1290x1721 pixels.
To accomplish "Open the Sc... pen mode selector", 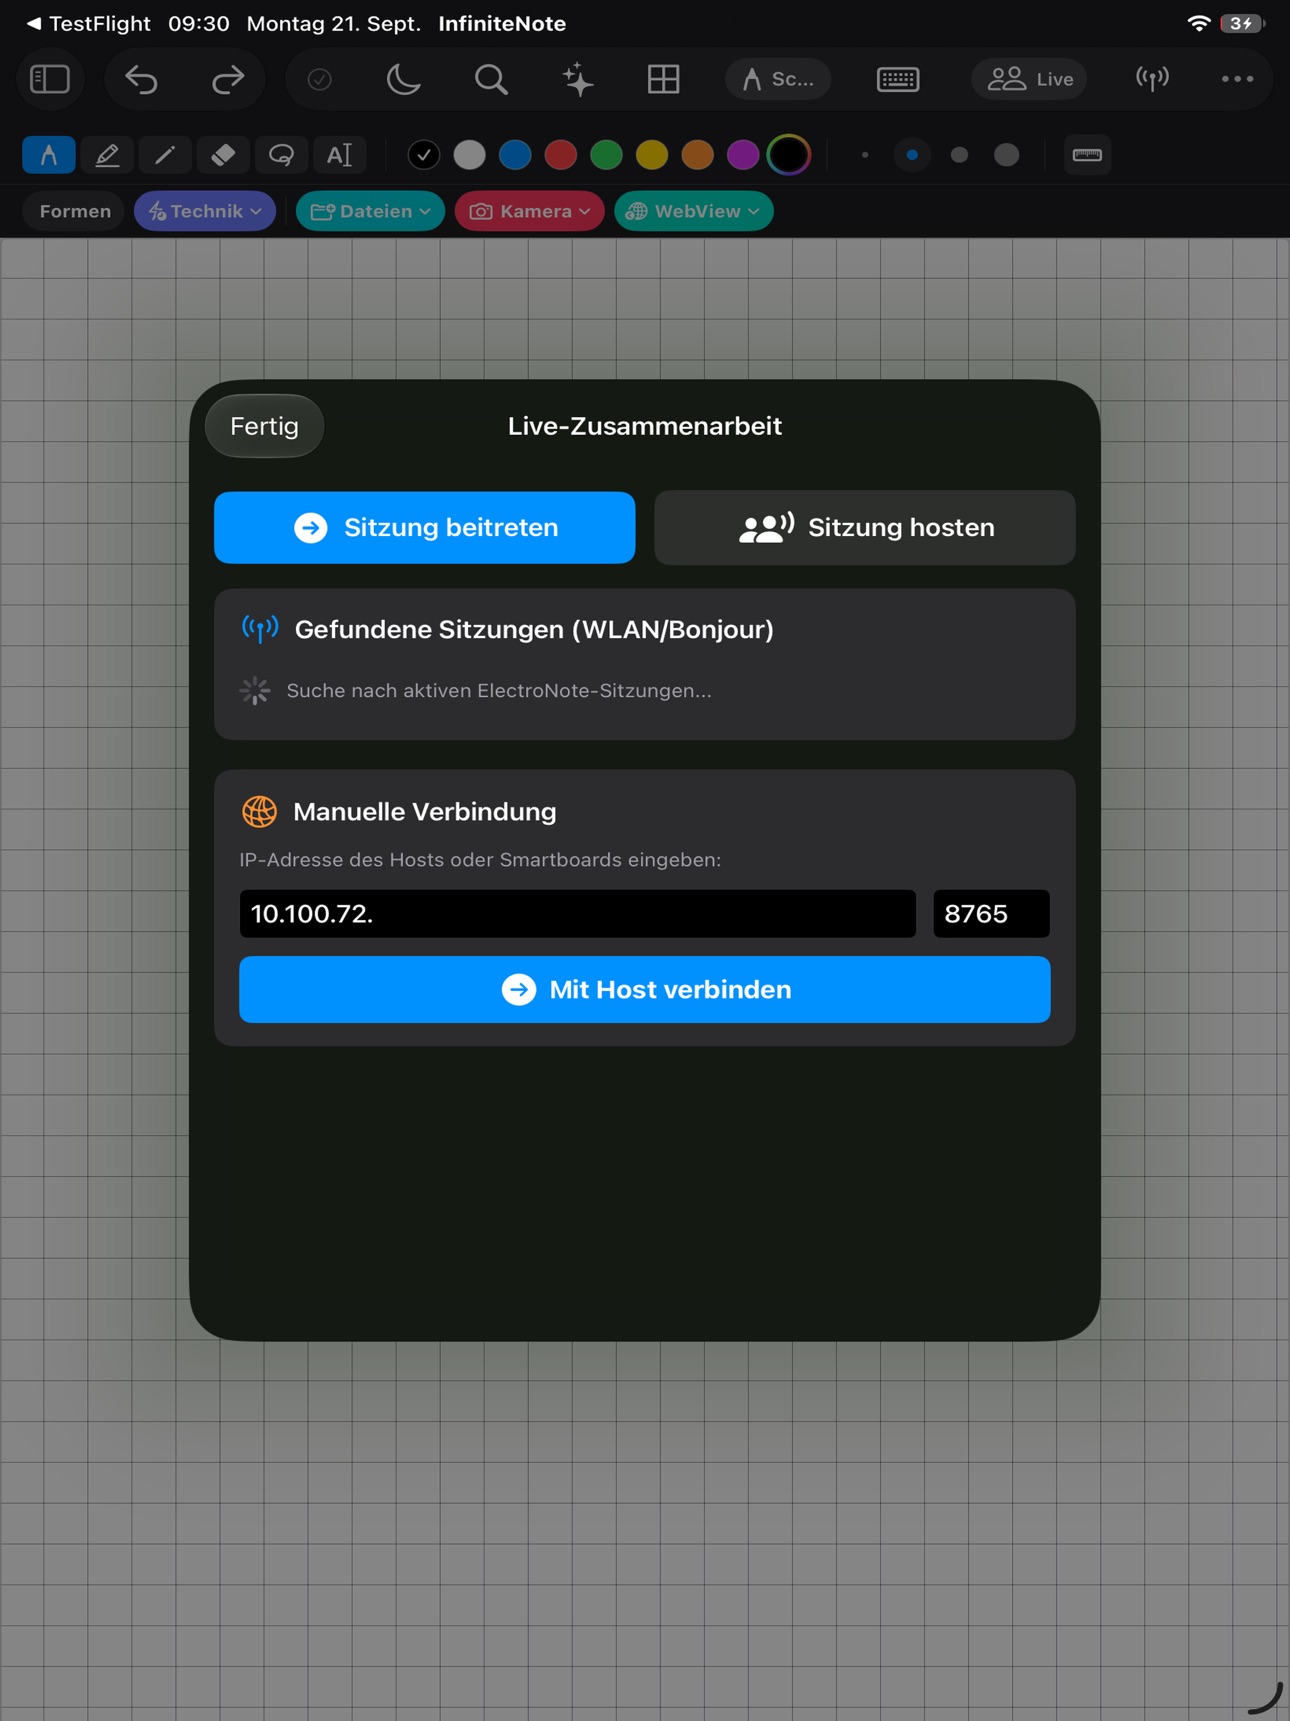I will 778,79.
